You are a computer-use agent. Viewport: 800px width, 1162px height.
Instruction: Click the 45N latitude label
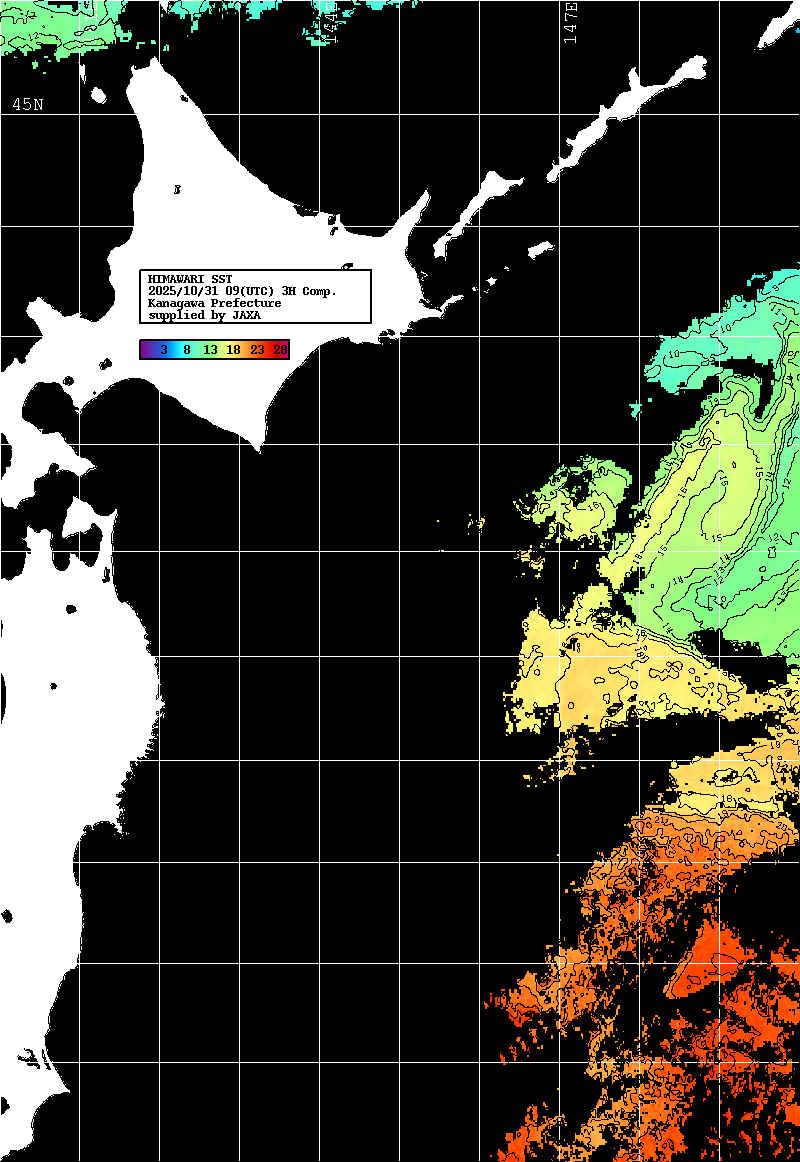27,105
